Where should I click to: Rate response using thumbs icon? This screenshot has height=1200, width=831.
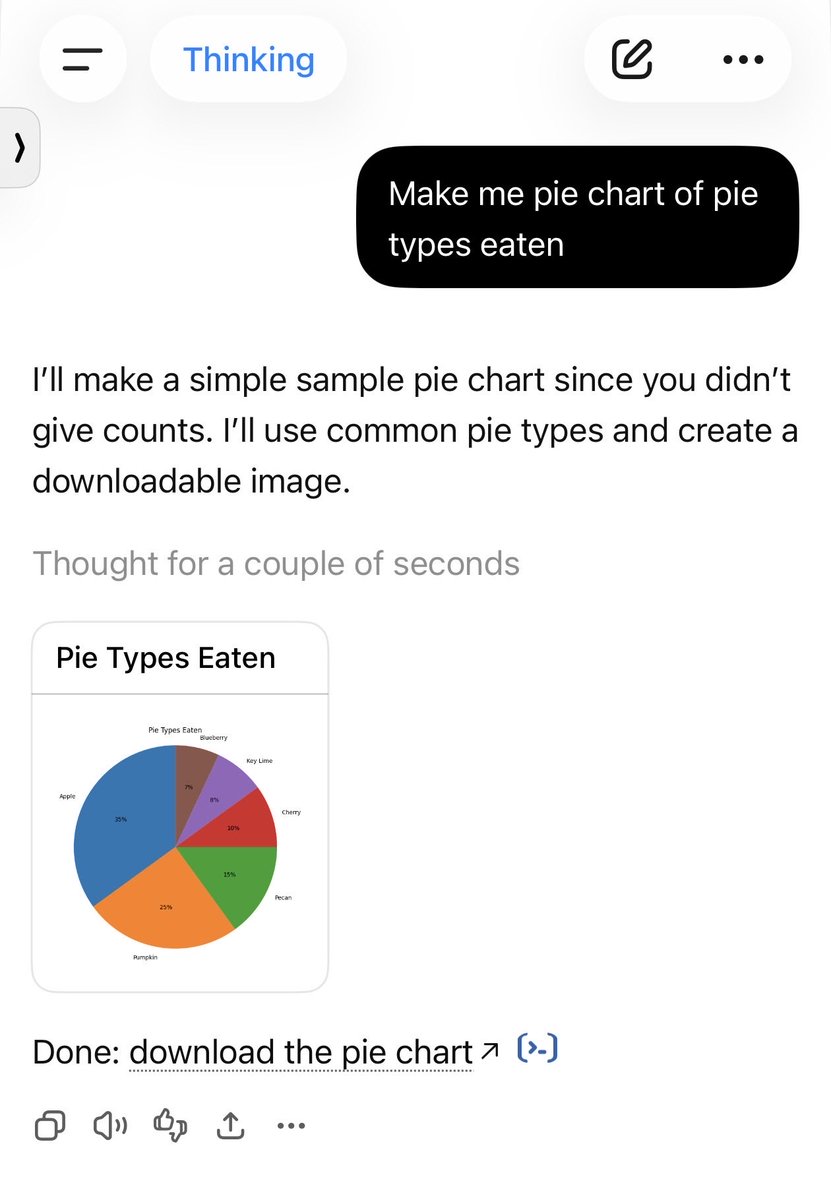170,1126
